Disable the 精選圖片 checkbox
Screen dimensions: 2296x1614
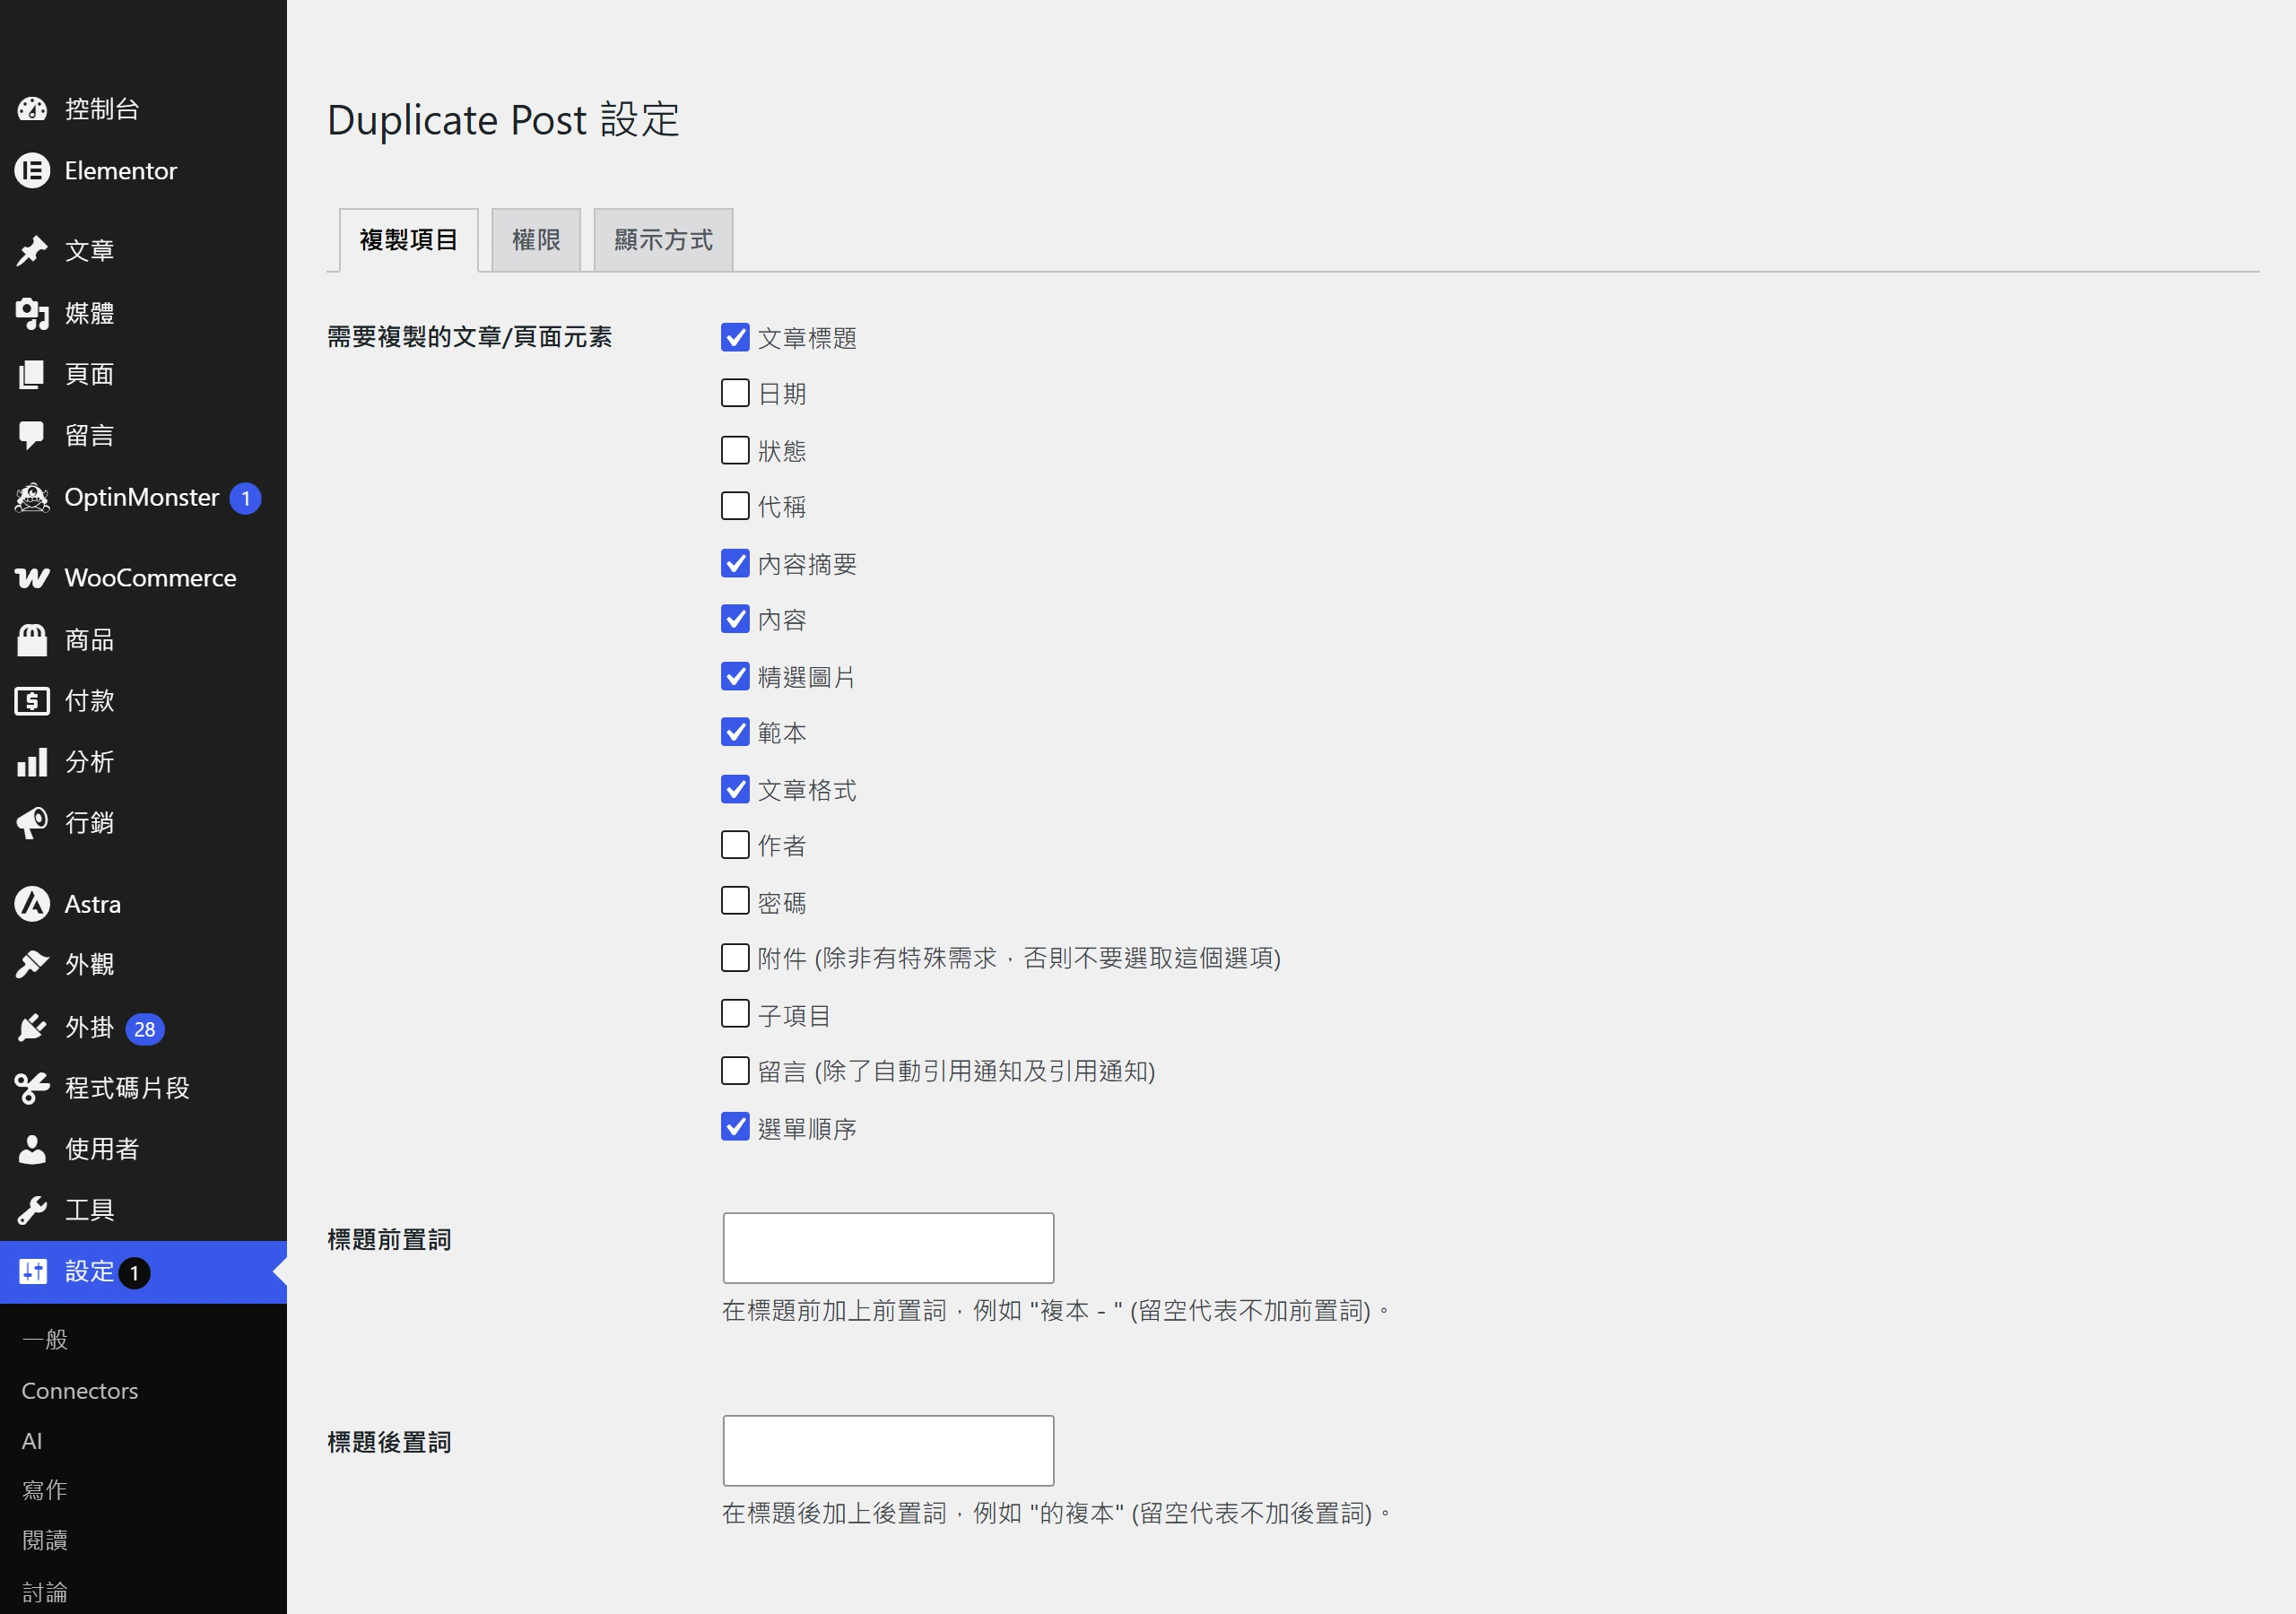(735, 676)
